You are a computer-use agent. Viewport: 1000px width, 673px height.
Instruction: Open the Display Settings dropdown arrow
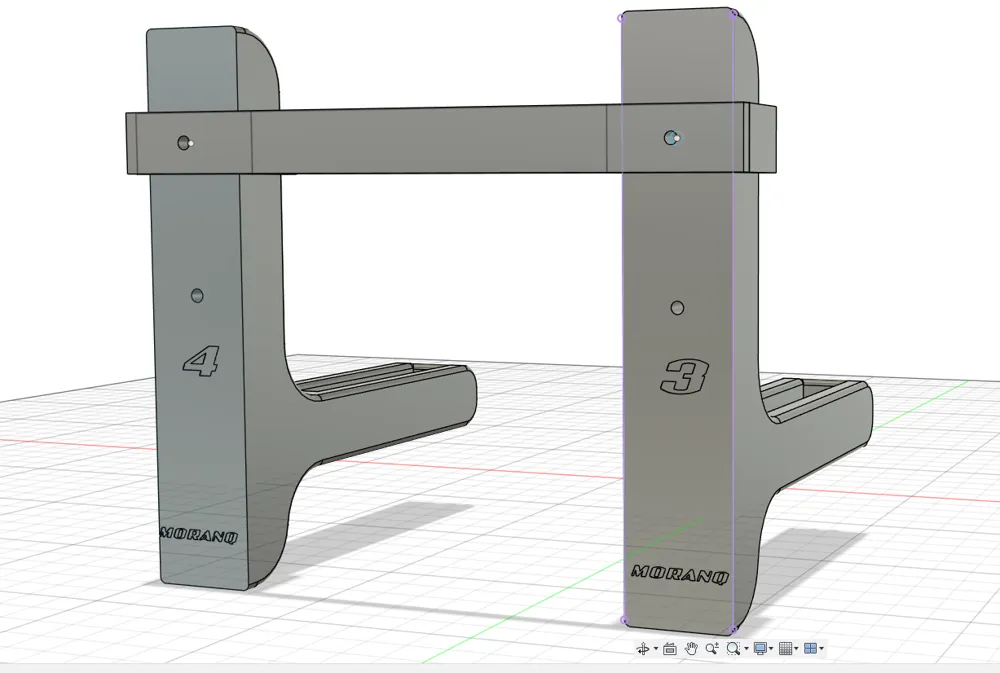pyautogui.click(x=772, y=648)
